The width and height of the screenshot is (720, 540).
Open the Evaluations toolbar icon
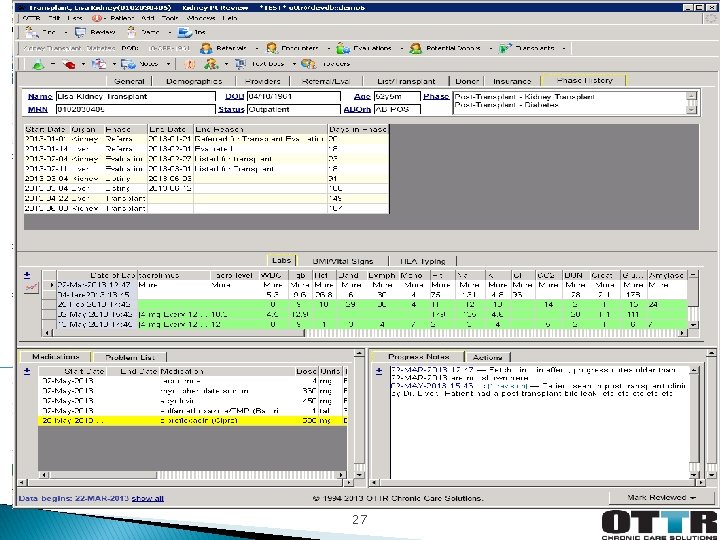click(344, 47)
